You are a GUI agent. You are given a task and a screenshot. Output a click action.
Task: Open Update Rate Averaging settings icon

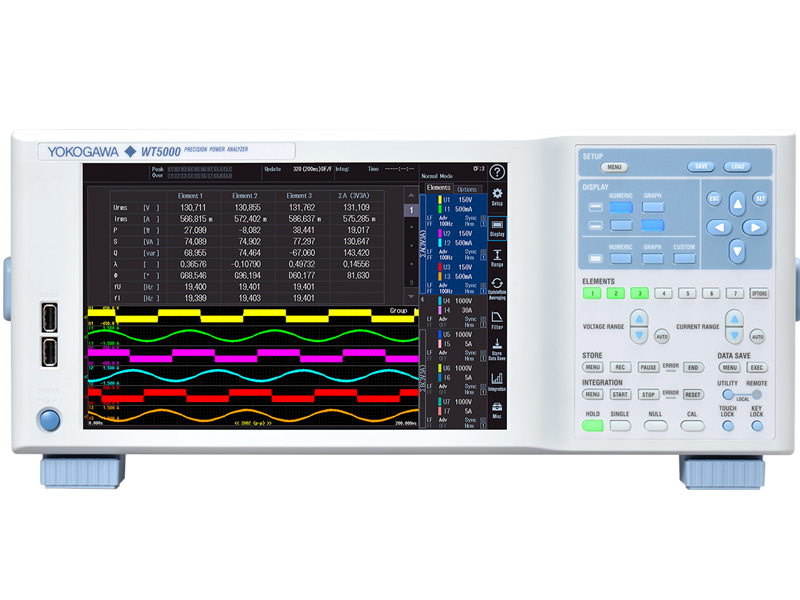pyautogui.click(x=497, y=289)
